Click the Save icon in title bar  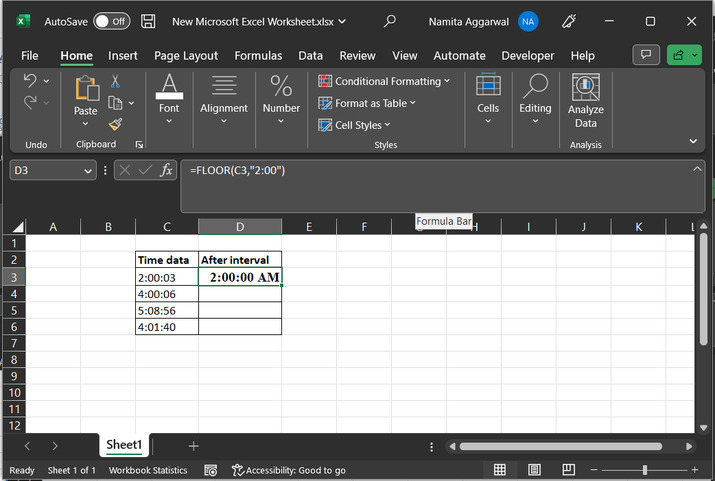(x=148, y=21)
